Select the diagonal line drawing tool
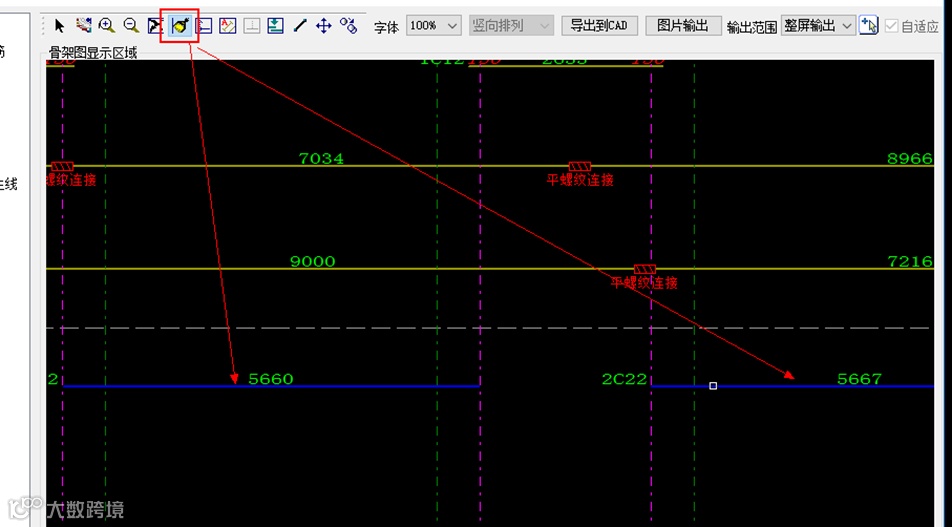 click(x=300, y=26)
